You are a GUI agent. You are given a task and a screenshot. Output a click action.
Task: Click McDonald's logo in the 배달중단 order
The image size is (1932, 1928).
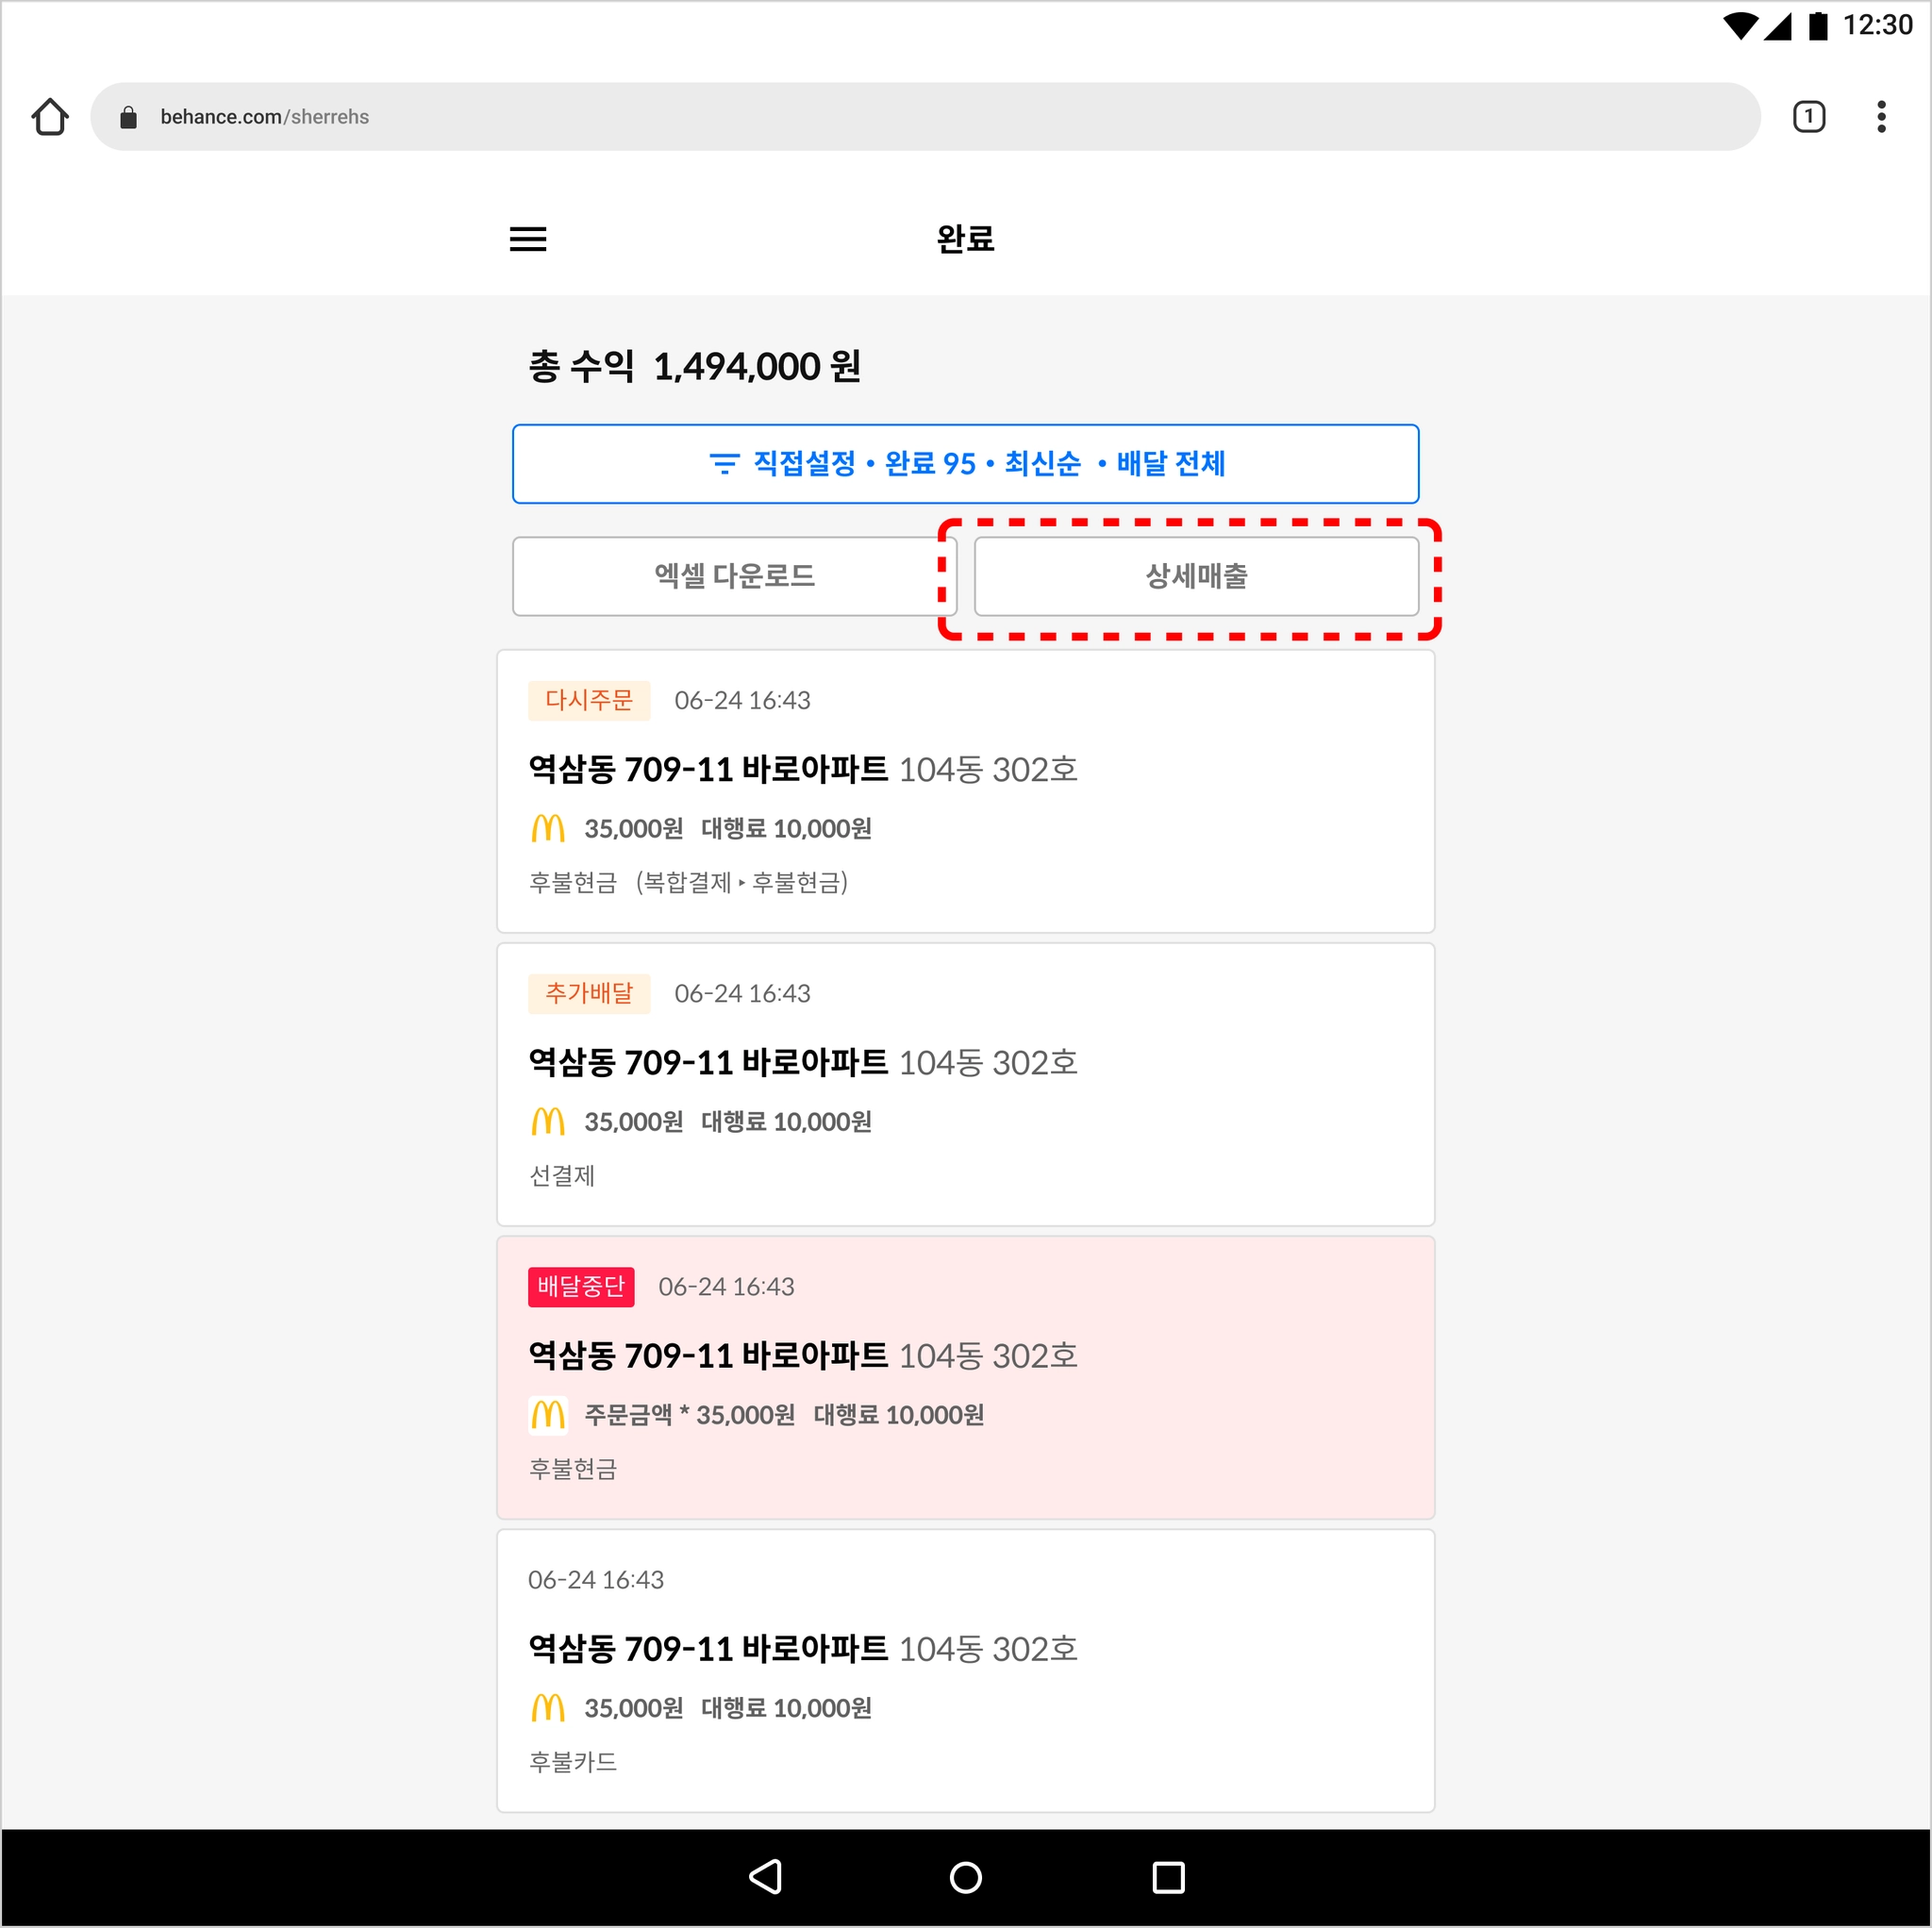[x=548, y=1414]
